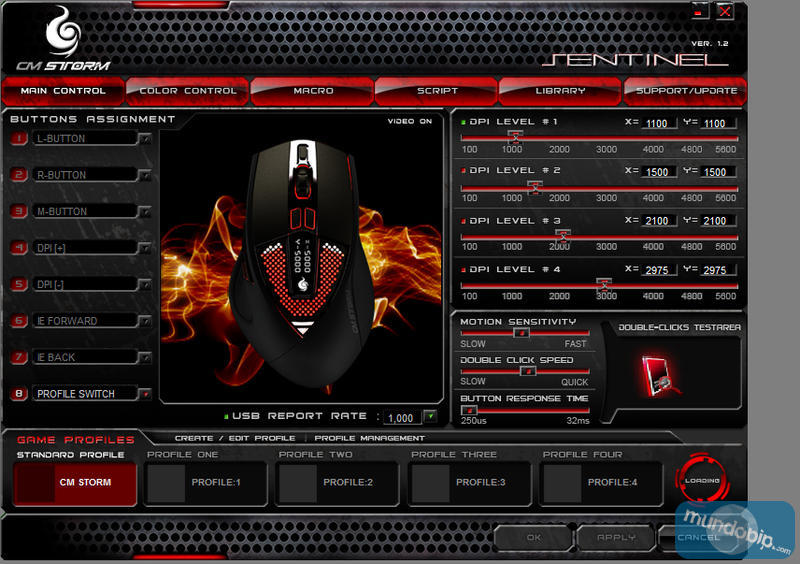Image resolution: width=800 pixels, height=564 pixels.
Task: Click the Loading ring indicator
Action: pos(702,480)
